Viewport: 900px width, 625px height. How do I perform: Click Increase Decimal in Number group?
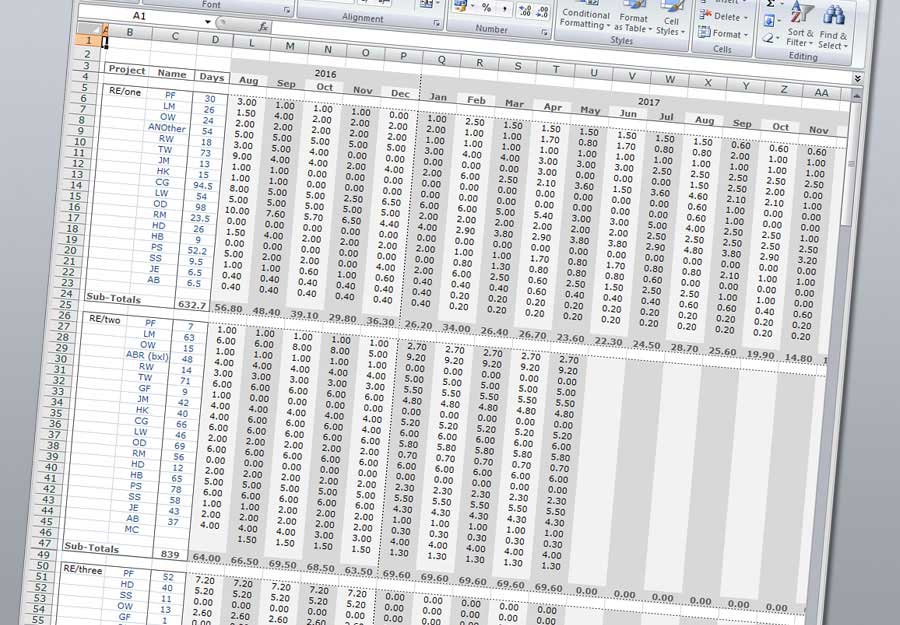coord(525,10)
